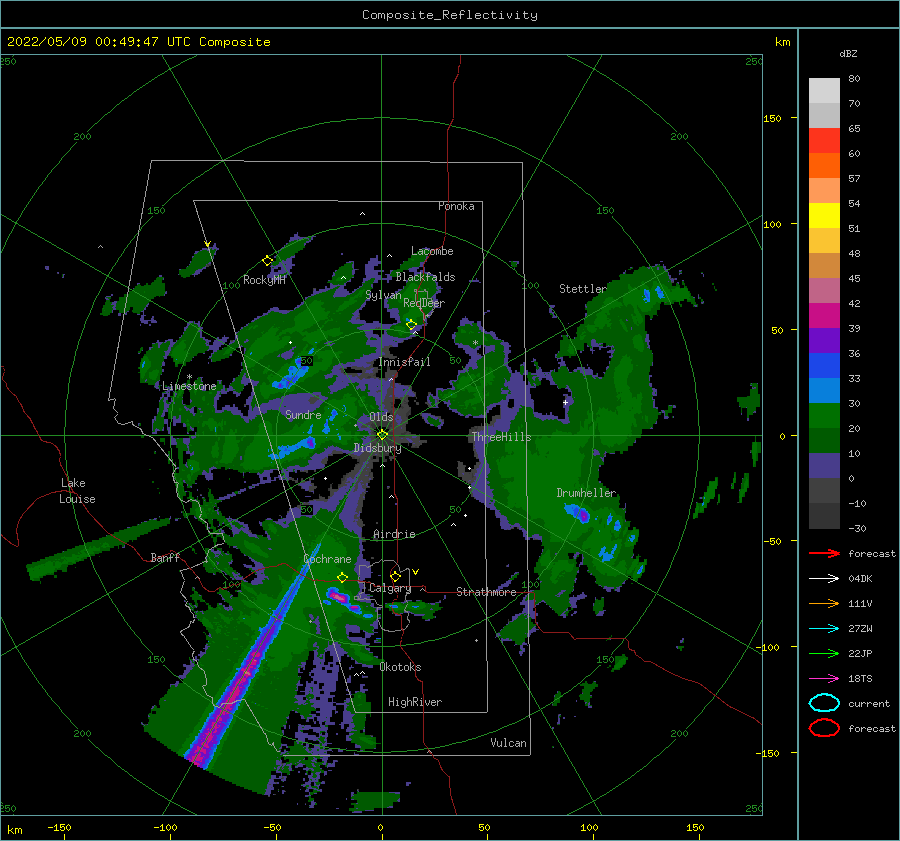This screenshot has width=900, height=841.
Task: Click the yellow diamond at radar center by Olds
Action: (x=382, y=435)
